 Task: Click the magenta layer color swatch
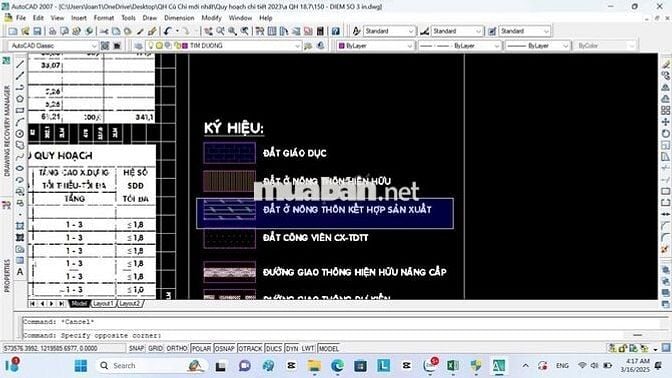click(185, 45)
